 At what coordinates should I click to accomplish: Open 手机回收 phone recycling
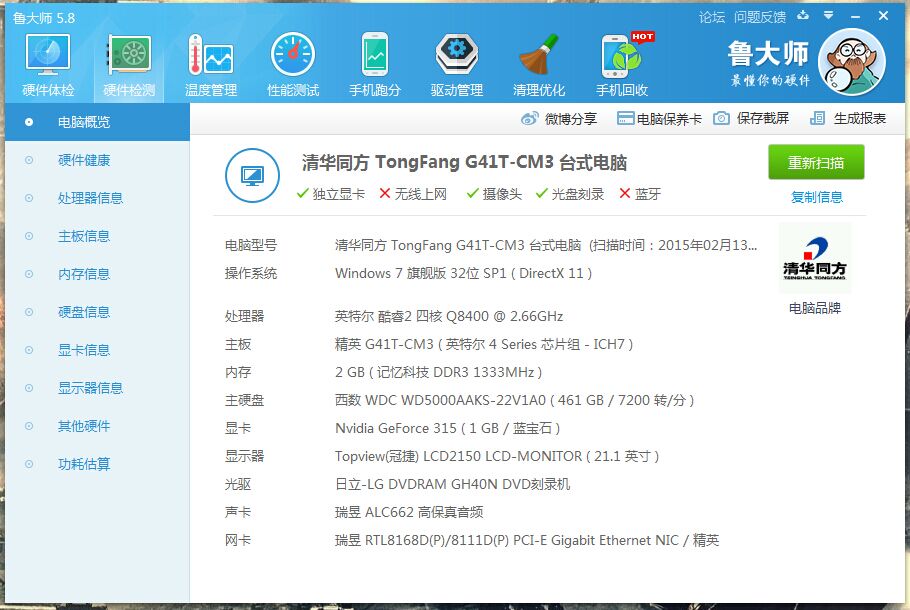coord(622,65)
